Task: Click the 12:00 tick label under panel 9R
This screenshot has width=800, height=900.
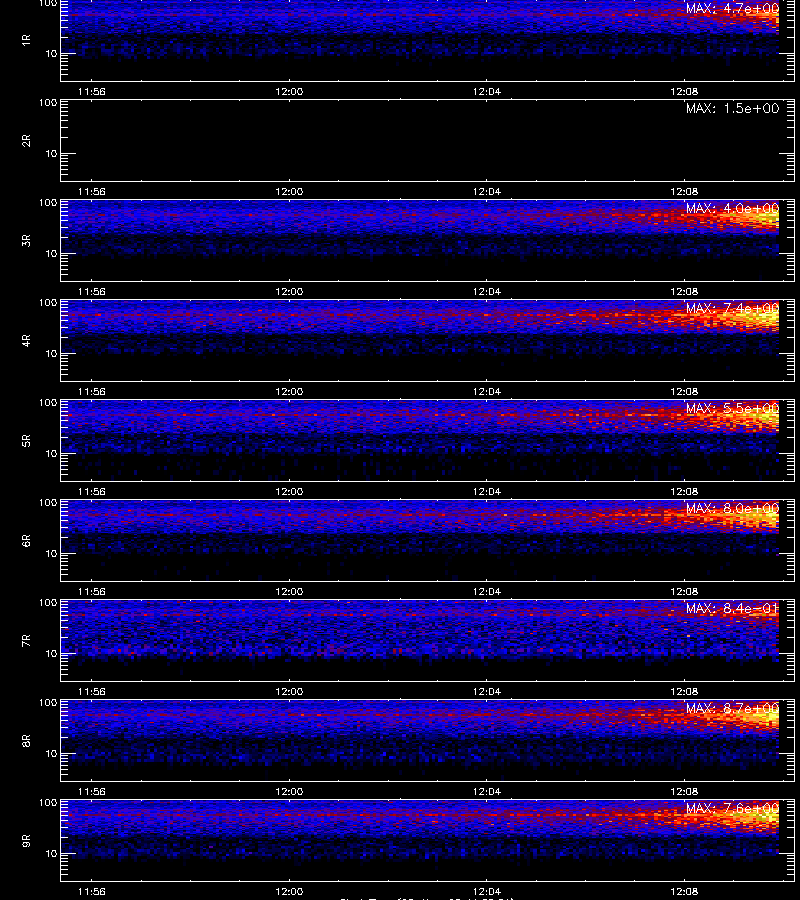Action: pos(289,892)
